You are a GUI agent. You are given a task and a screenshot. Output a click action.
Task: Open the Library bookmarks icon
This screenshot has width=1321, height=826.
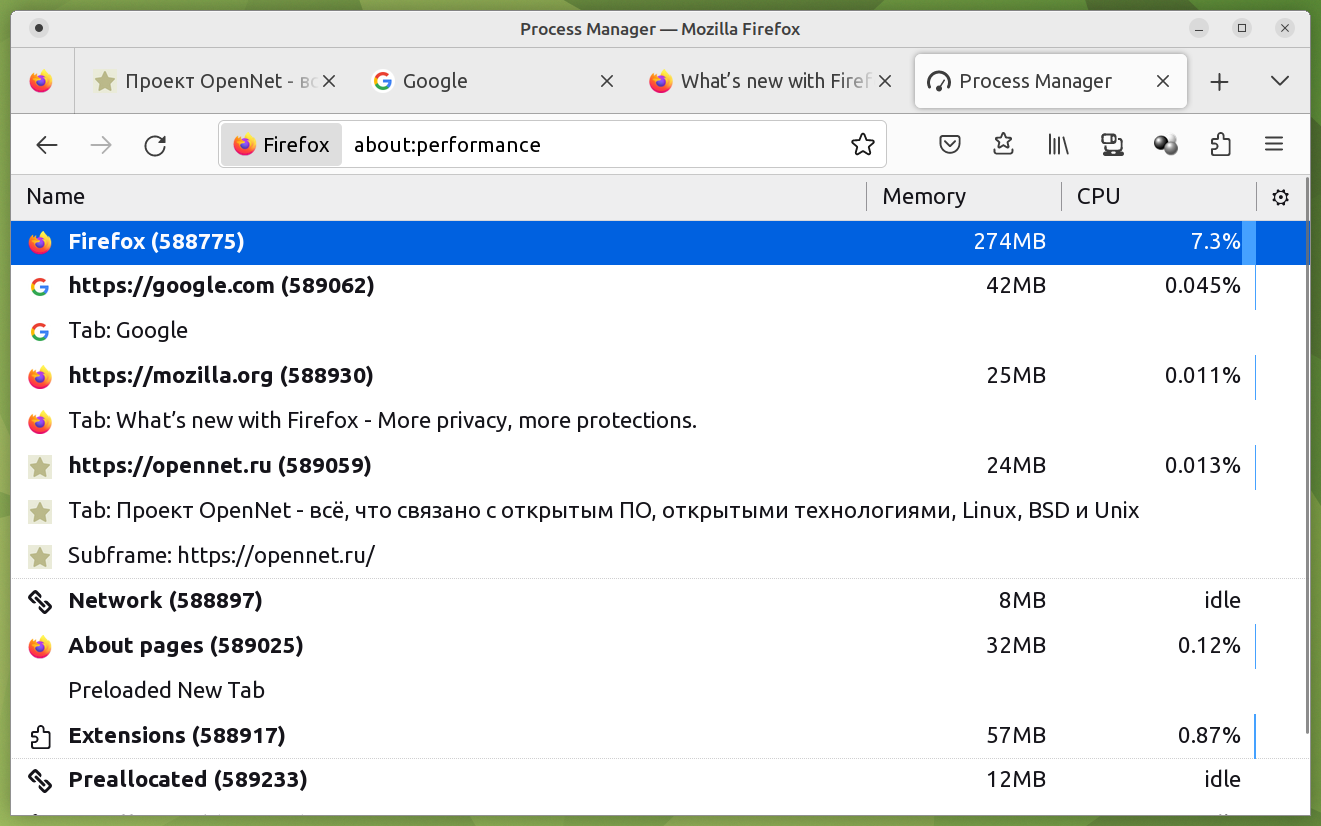click(x=1058, y=145)
